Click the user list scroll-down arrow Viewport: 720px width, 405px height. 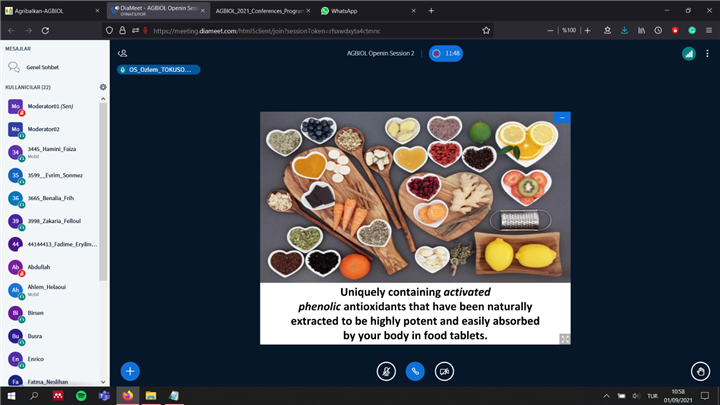pyautogui.click(x=103, y=382)
